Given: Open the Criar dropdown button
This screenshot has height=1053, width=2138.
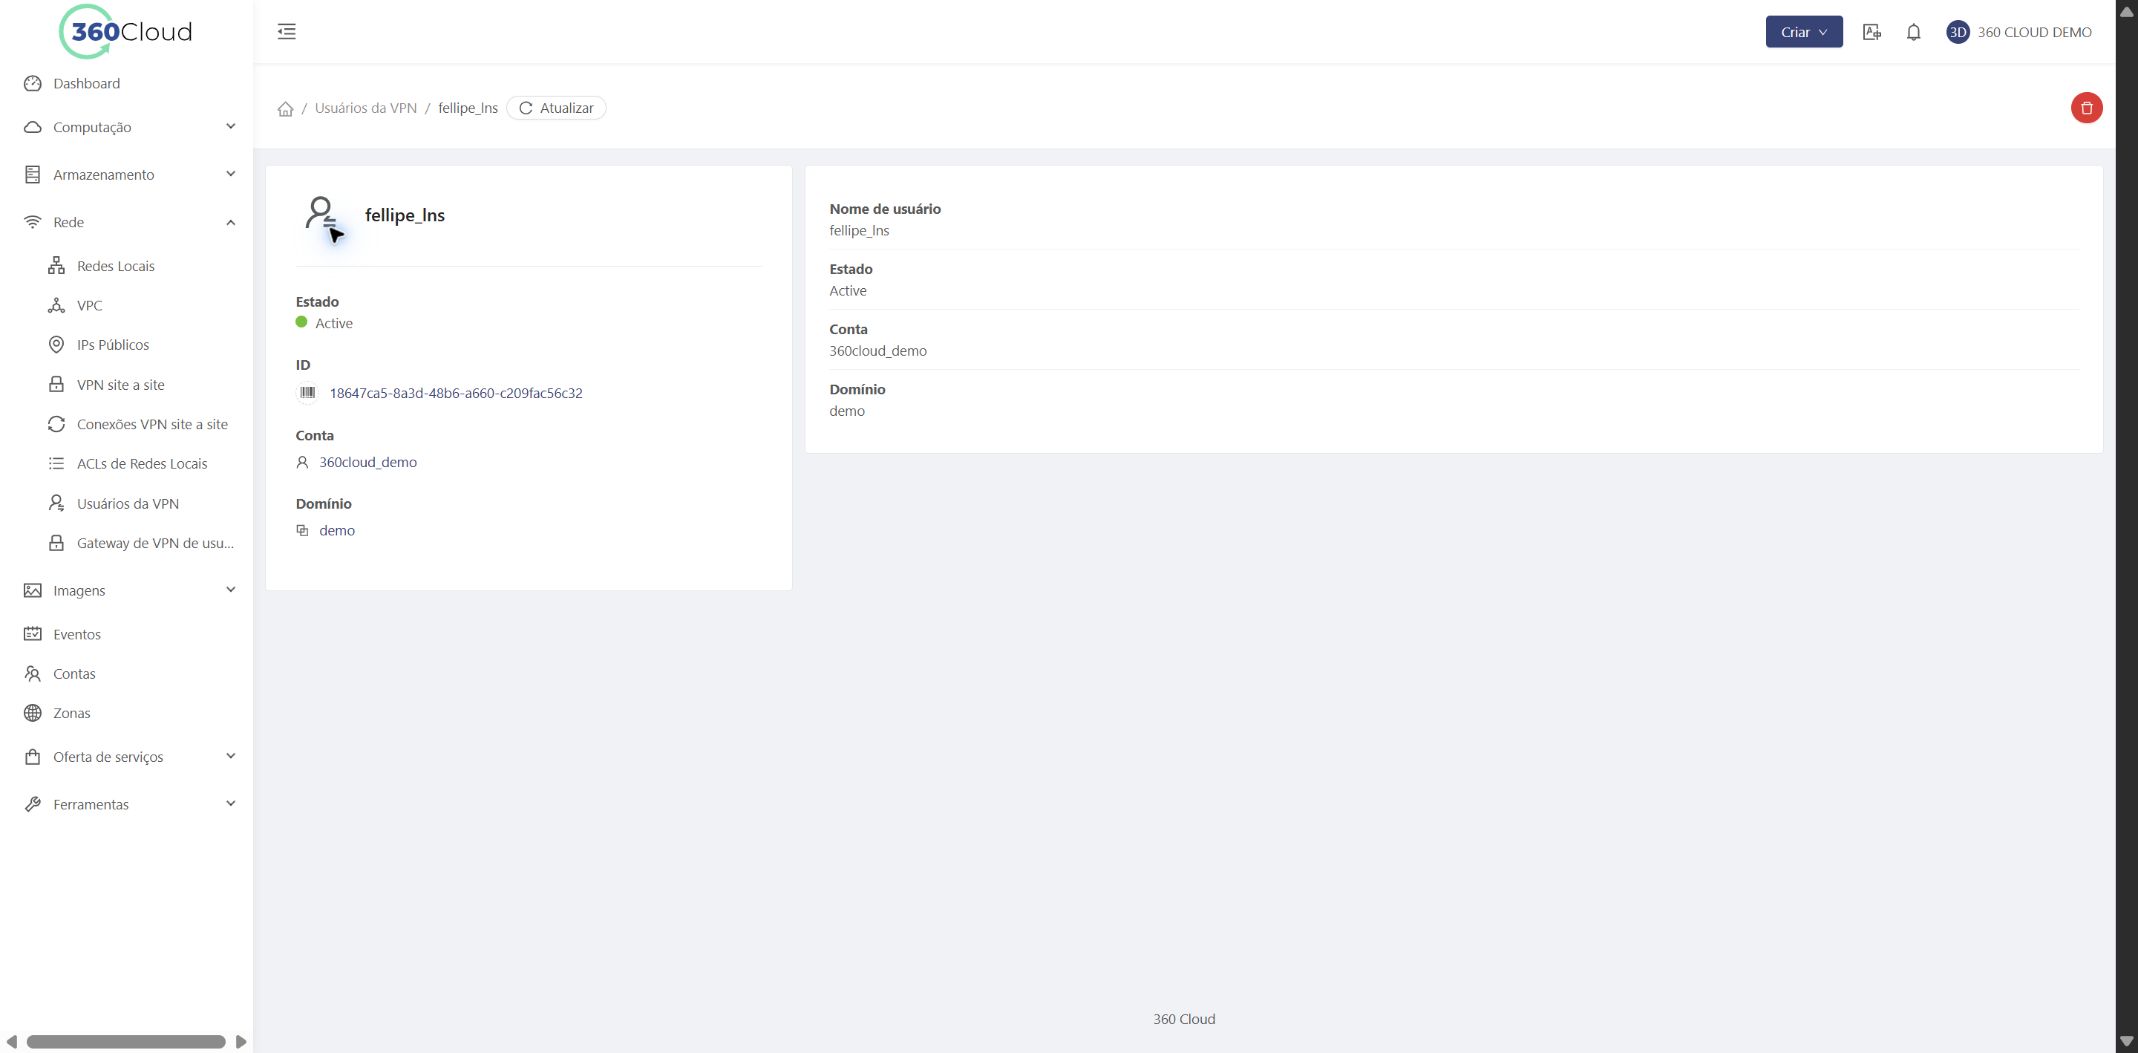Looking at the screenshot, I should click(1803, 32).
